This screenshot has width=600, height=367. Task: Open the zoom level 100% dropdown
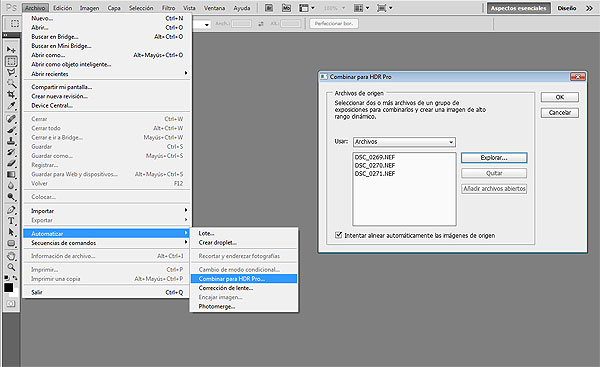tap(334, 8)
